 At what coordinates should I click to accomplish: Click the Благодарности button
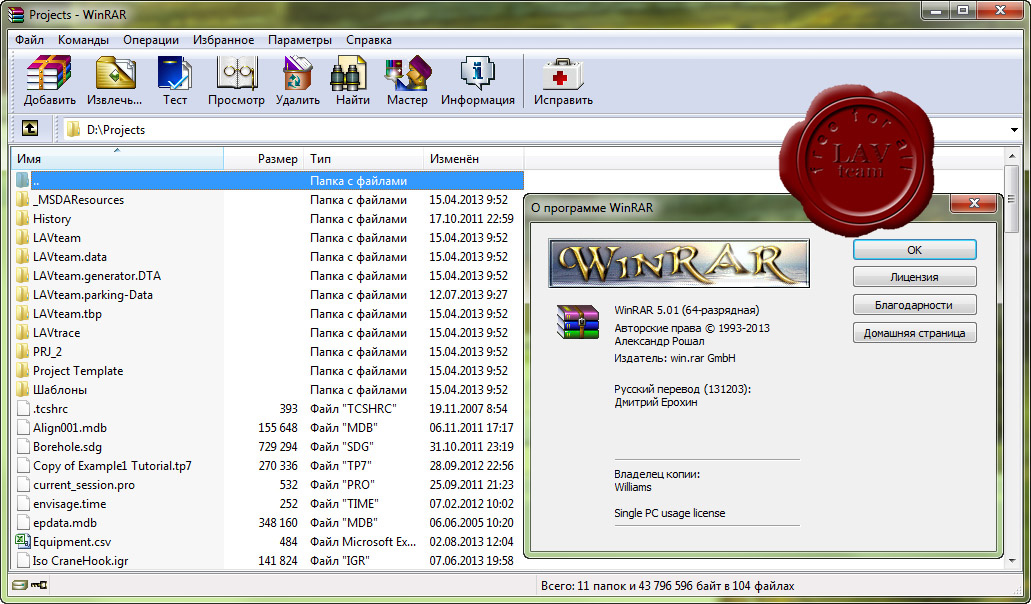coord(914,305)
